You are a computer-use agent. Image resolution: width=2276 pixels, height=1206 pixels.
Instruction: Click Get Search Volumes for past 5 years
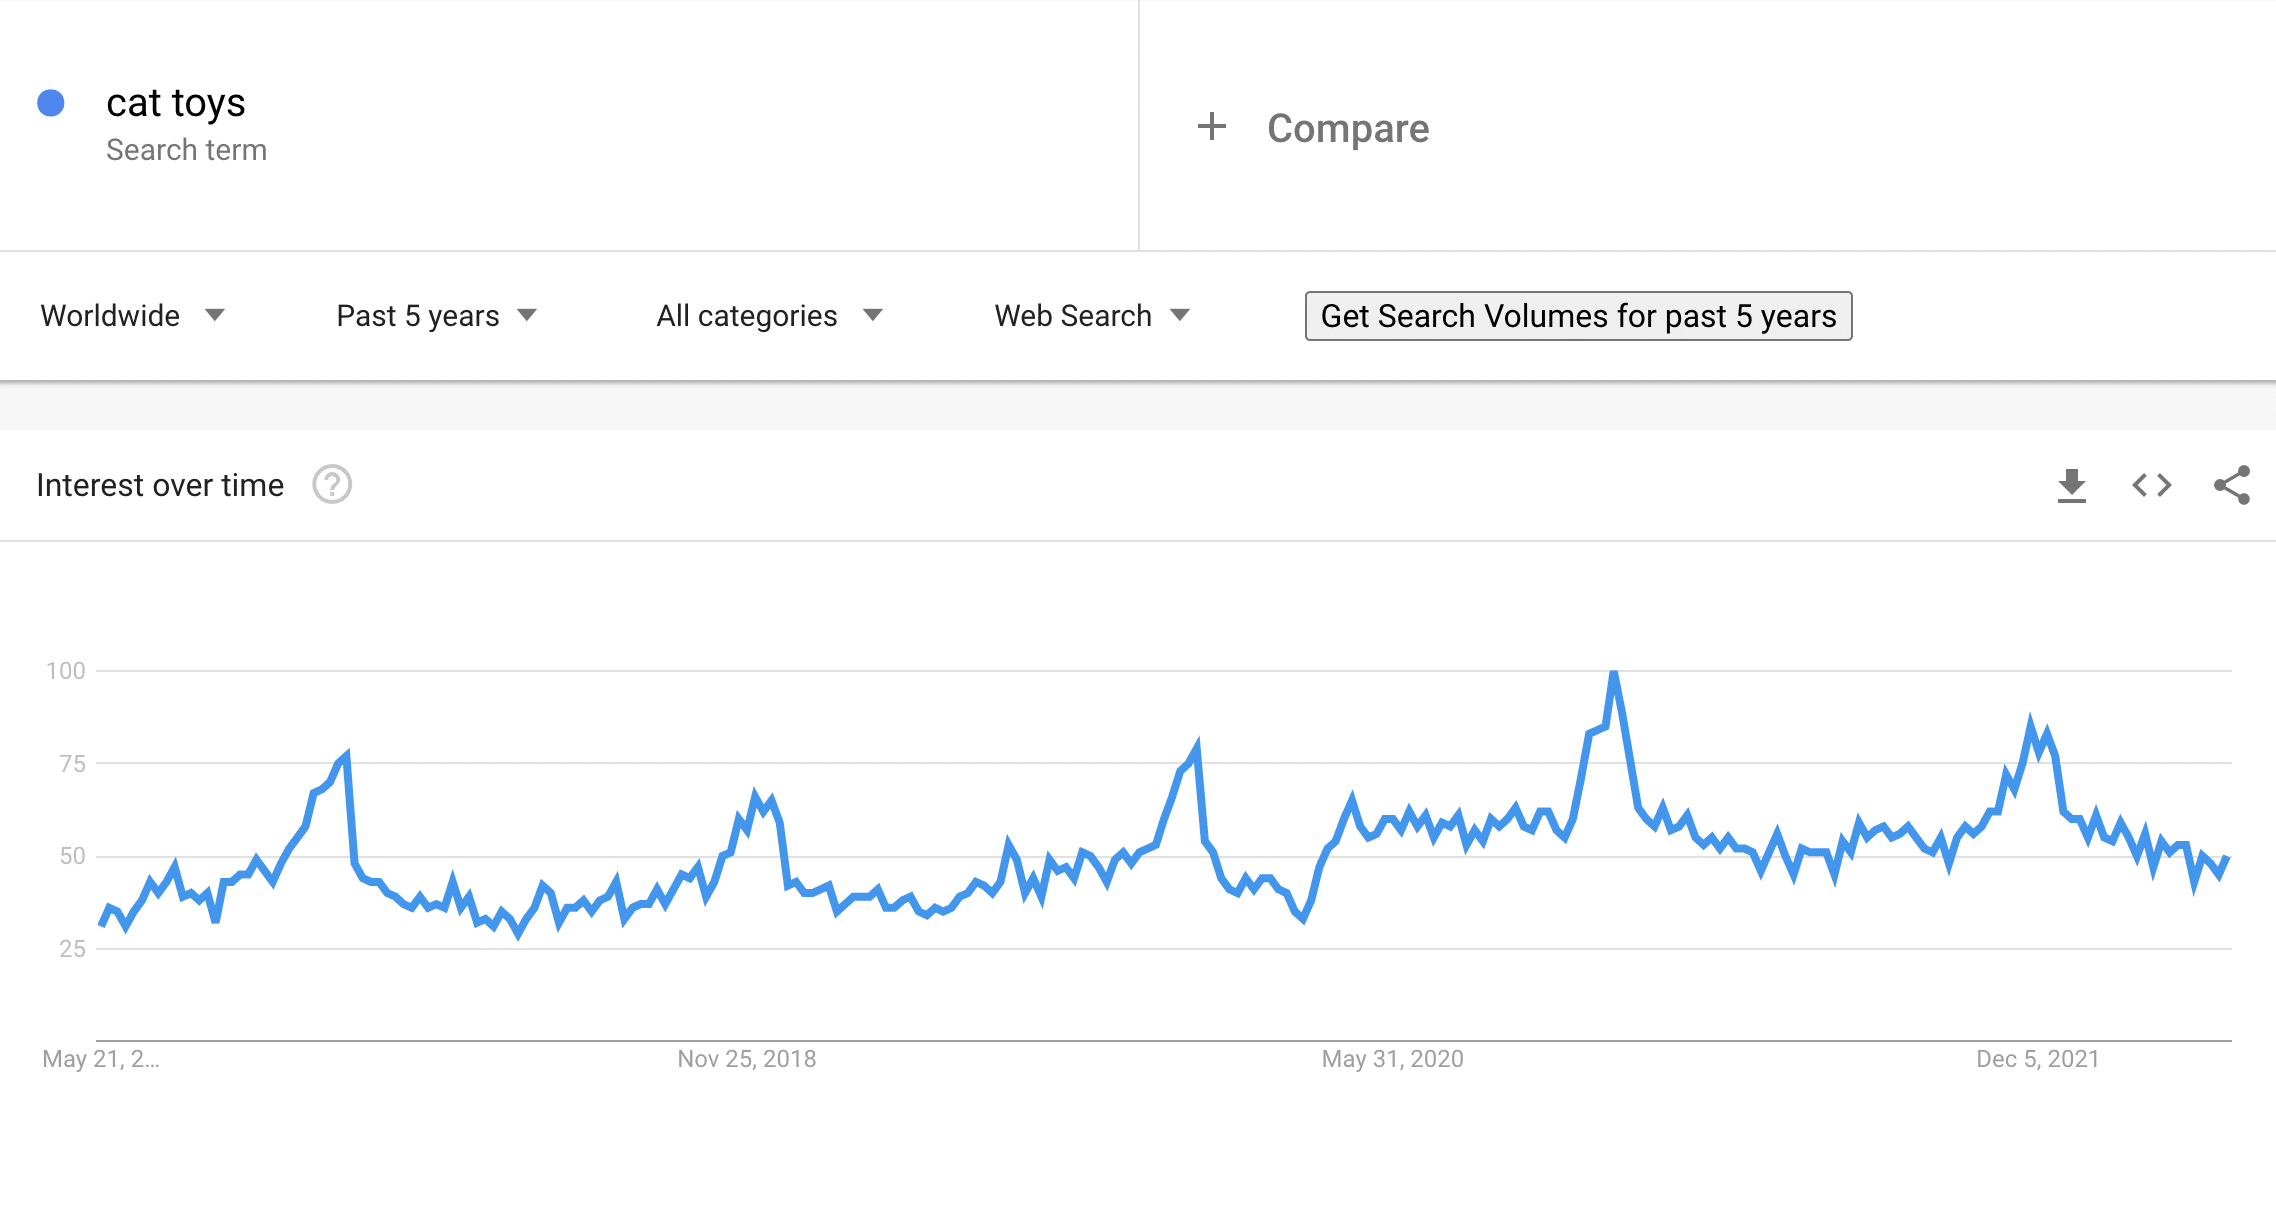(x=1578, y=316)
